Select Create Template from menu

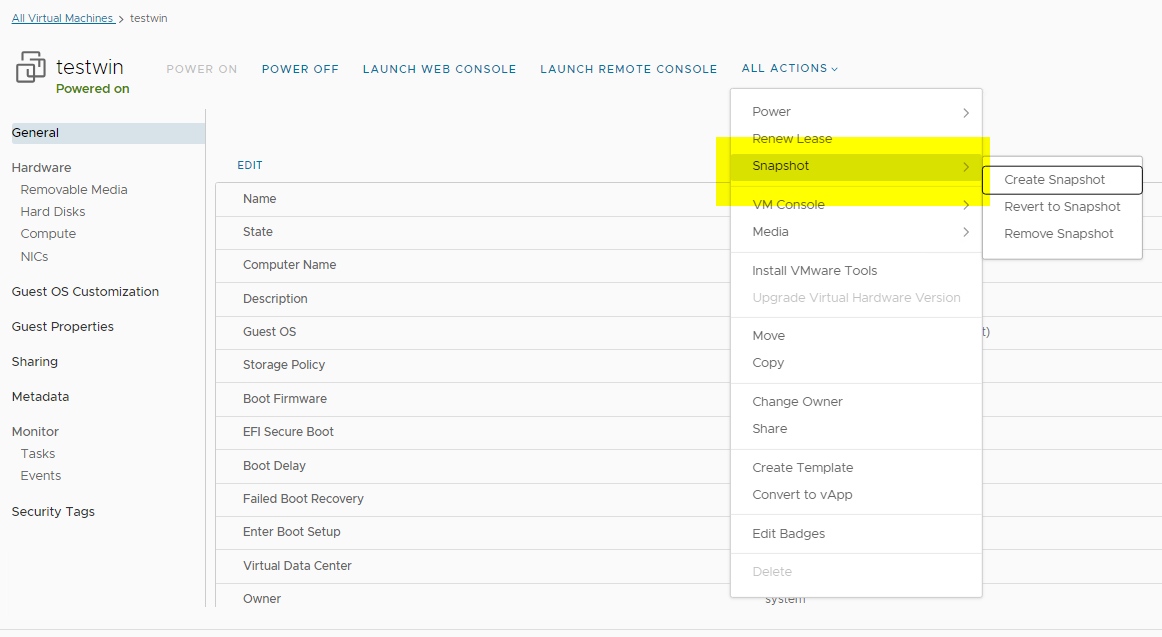point(802,468)
